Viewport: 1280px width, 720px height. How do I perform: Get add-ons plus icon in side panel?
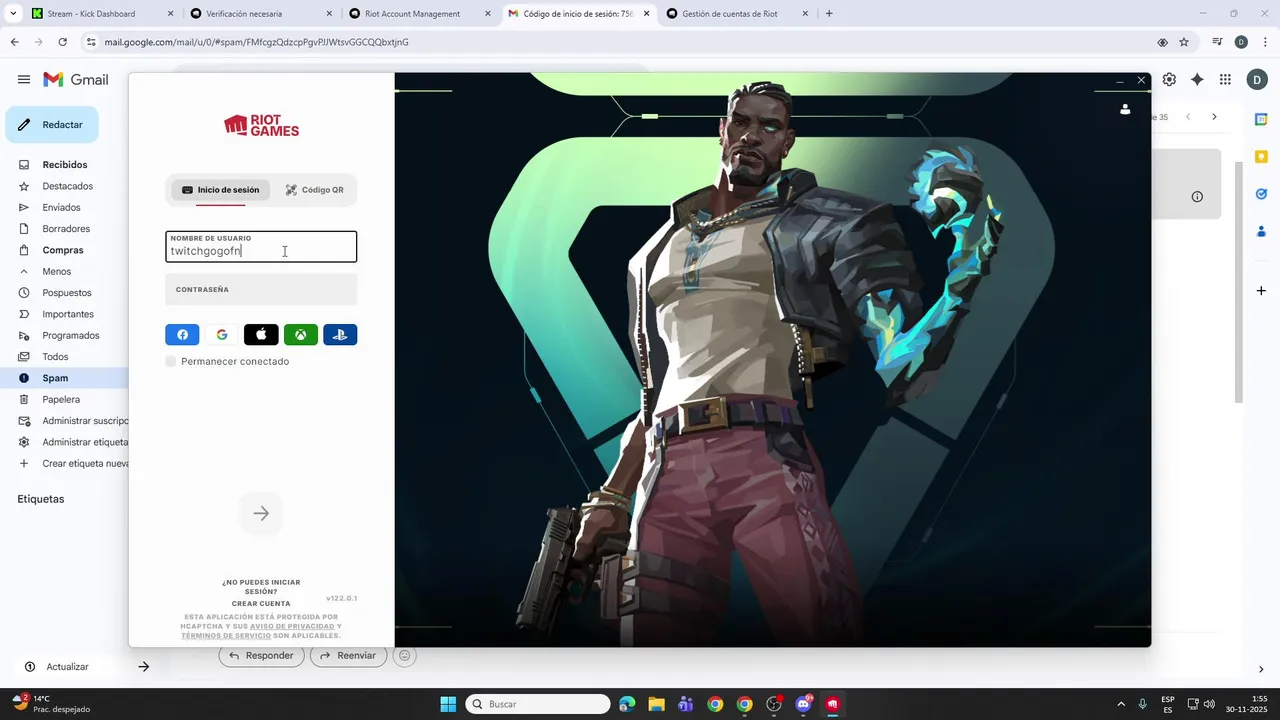[x=1261, y=291]
